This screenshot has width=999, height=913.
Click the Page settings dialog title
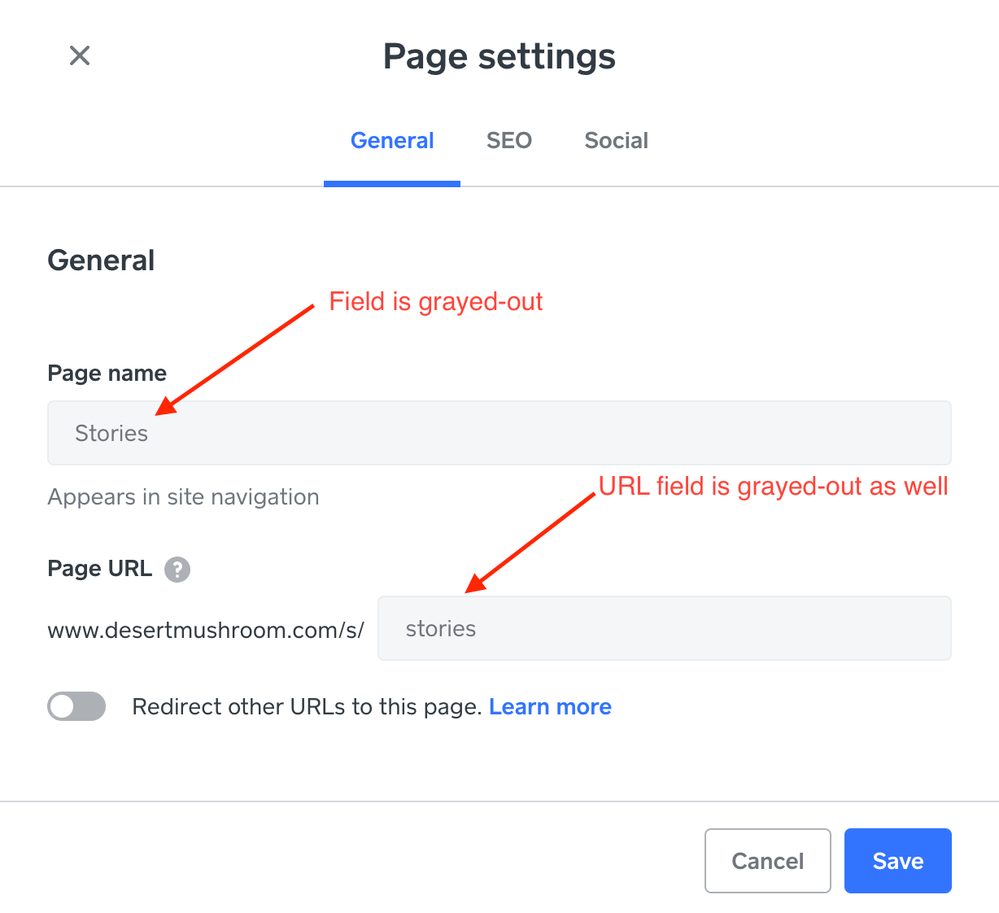point(499,56)
